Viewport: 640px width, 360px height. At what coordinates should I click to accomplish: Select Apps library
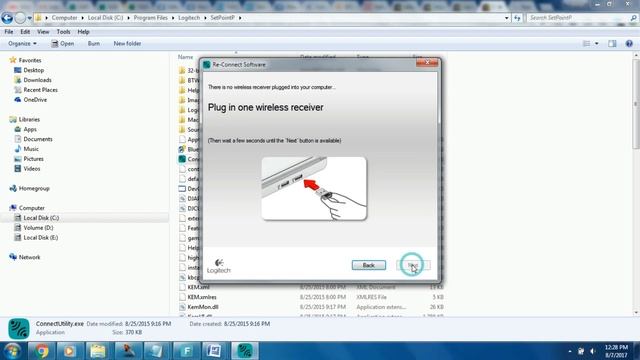(30, 129)
